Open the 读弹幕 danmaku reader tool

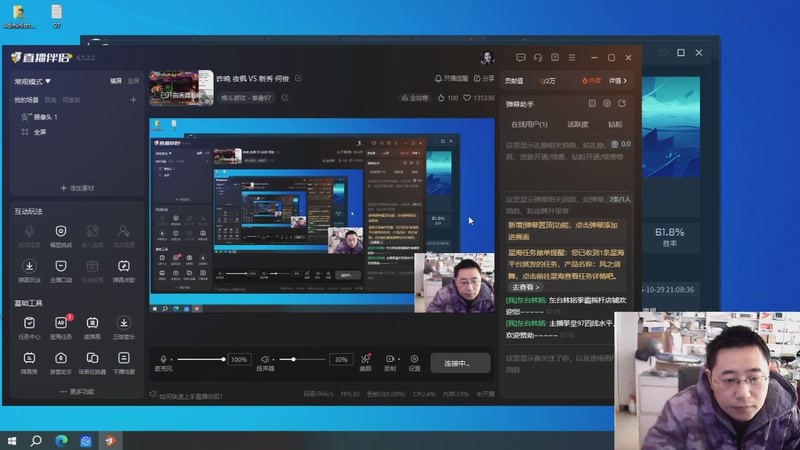tap(92, 327)
